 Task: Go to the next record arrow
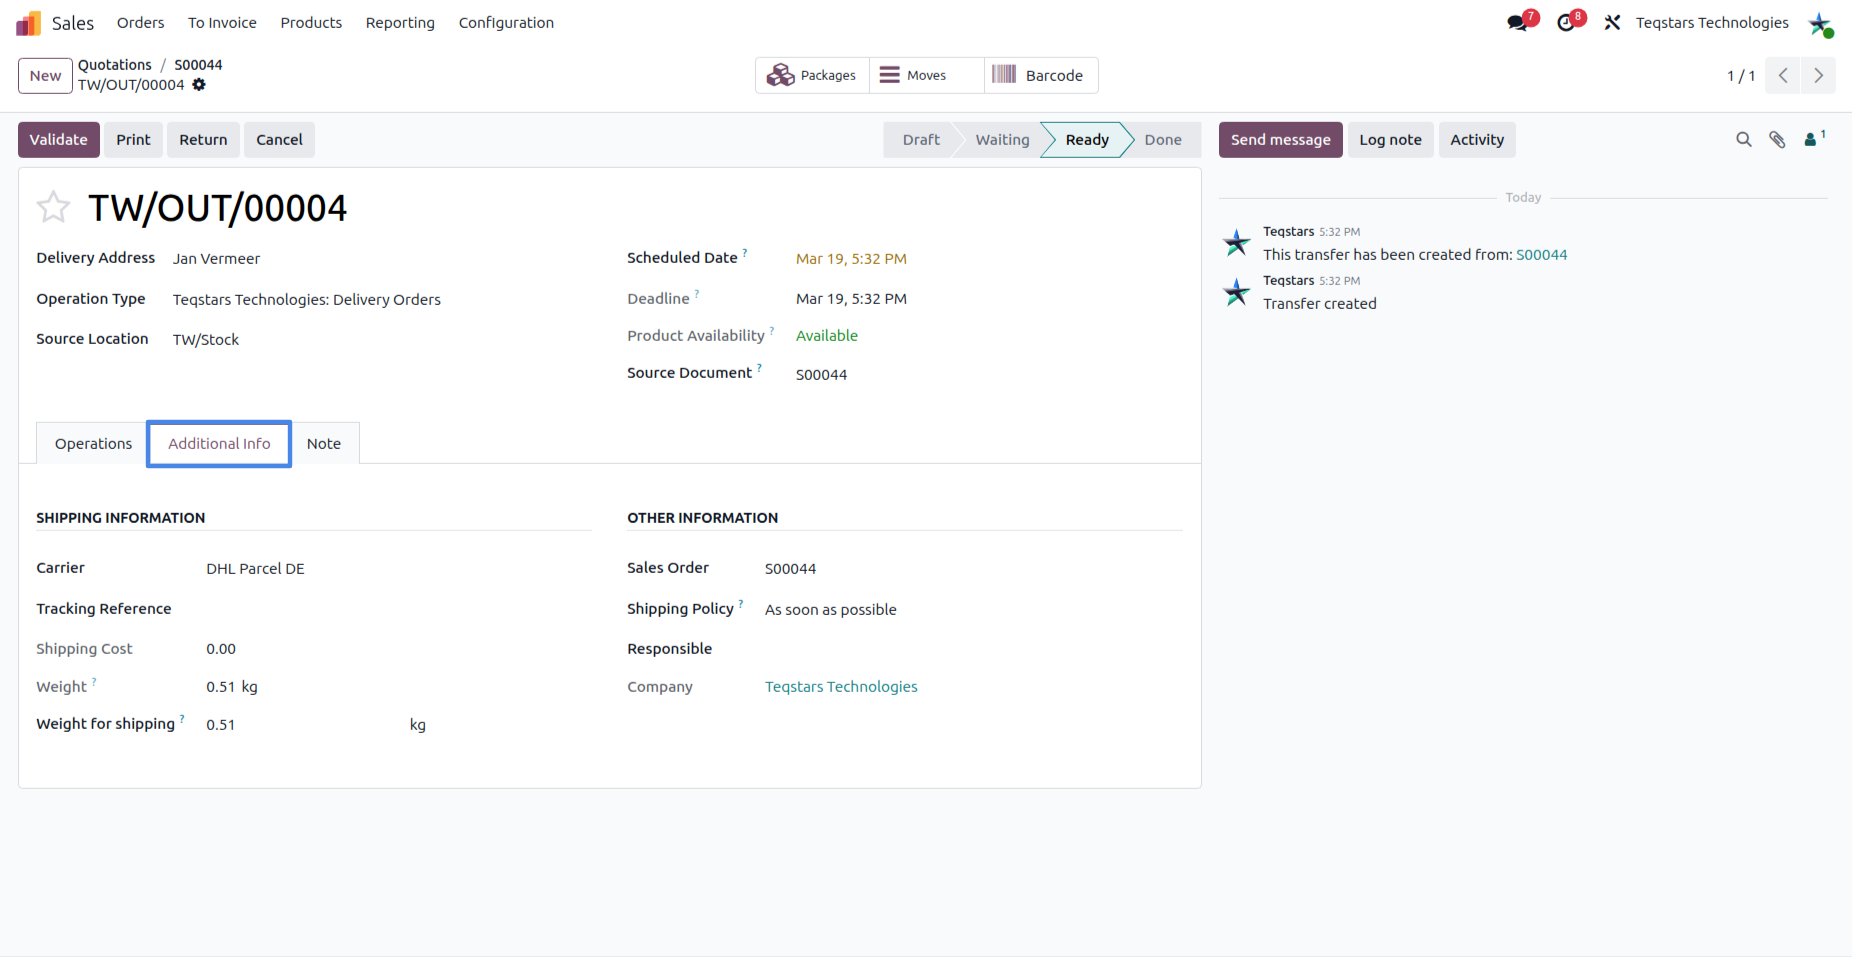point(1818,76)
